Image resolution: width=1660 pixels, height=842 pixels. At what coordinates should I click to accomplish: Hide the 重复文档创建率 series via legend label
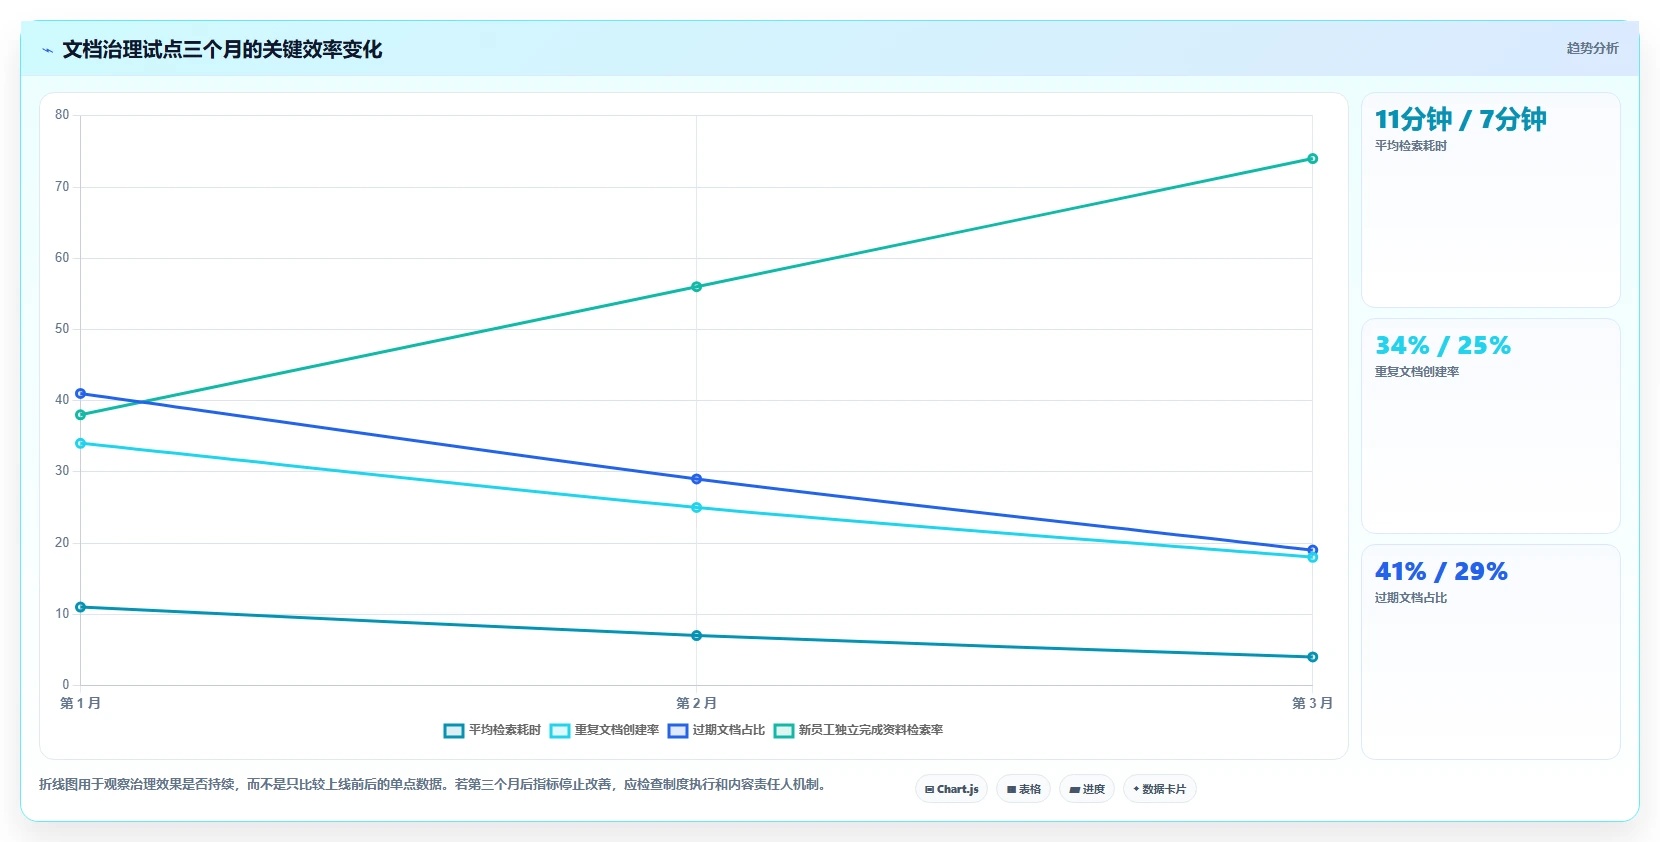tap(617, 731)
